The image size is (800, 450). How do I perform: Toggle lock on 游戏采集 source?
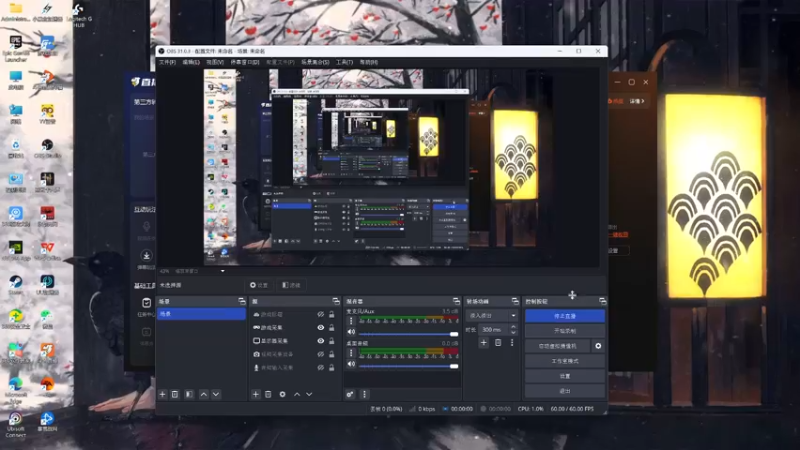click(x=332, y=328)
